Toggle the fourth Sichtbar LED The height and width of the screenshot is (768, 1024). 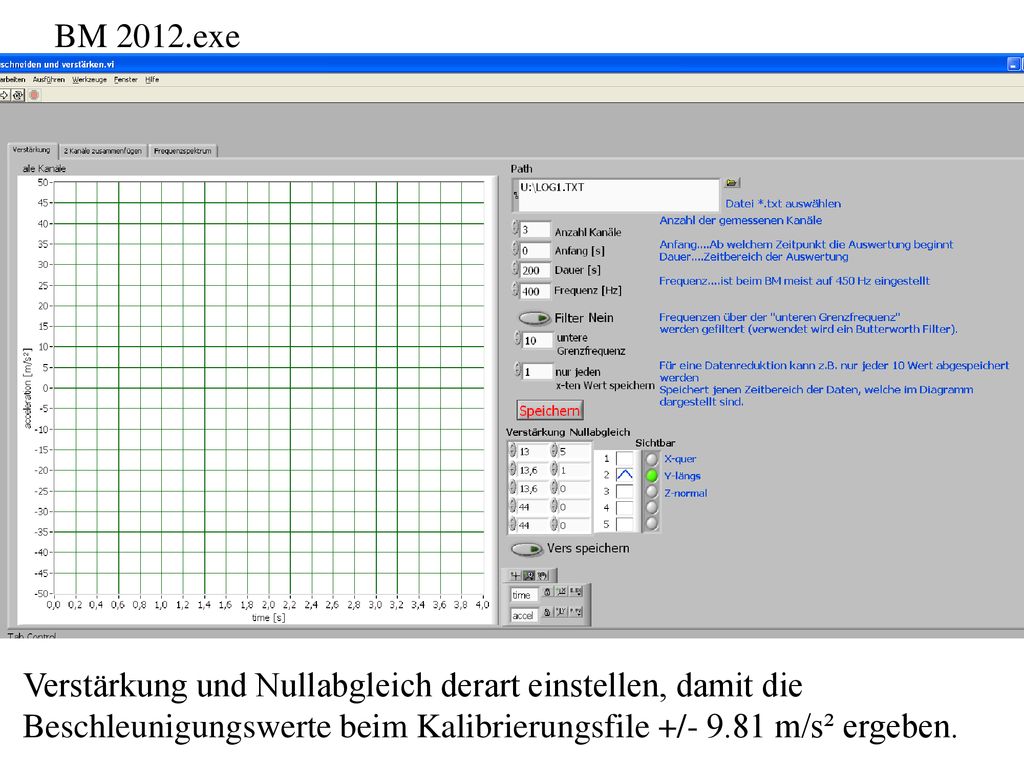pyautogui.click(x=651, y=507)
